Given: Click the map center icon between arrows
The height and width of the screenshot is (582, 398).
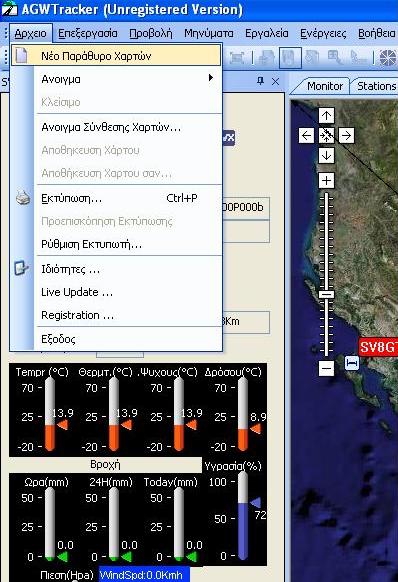Looking at the screenshot, I should (326, 136).
